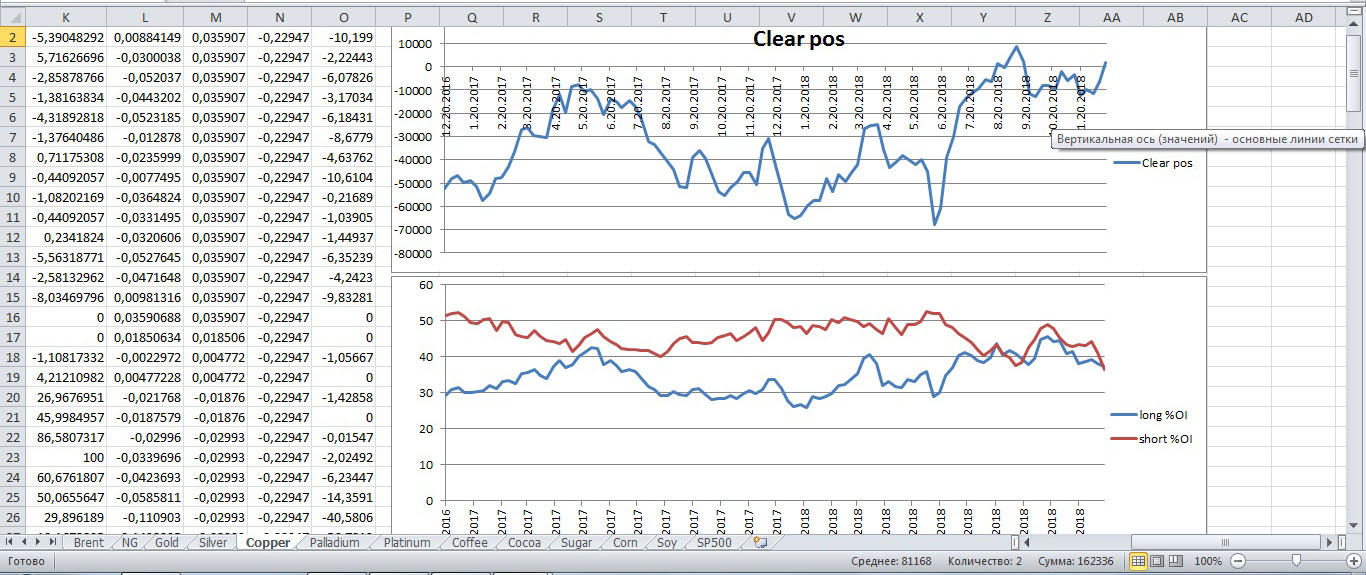This screenshot has width=1366, height=575.
Task: Select column AD header
Action: (1304, 18)
